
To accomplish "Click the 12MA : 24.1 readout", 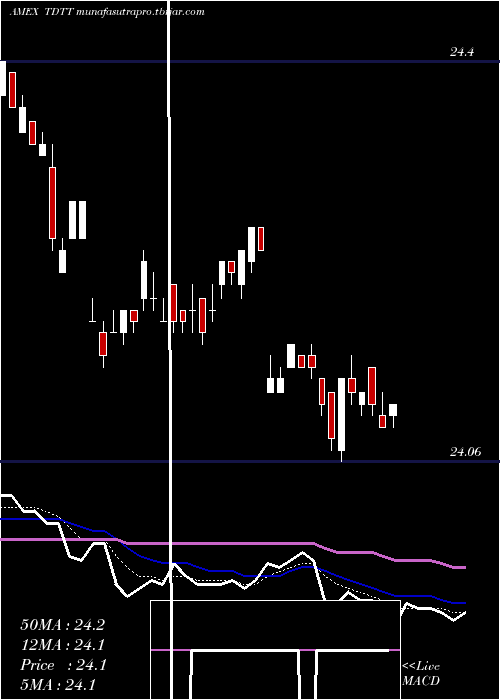I will pos(62,645).
